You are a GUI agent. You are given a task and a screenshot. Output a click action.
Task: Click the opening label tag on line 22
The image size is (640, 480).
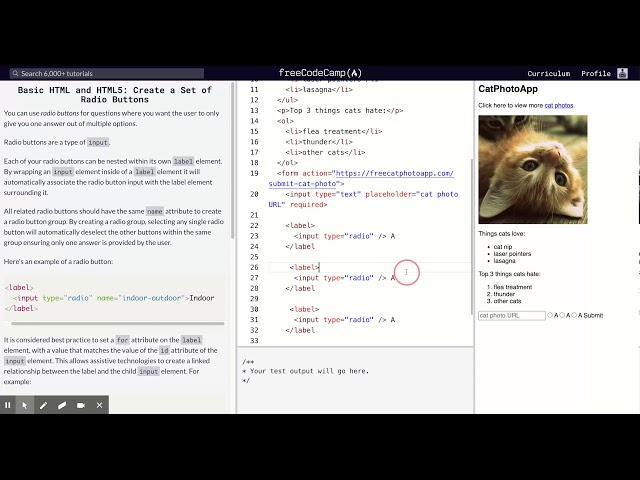coord(300,226)
